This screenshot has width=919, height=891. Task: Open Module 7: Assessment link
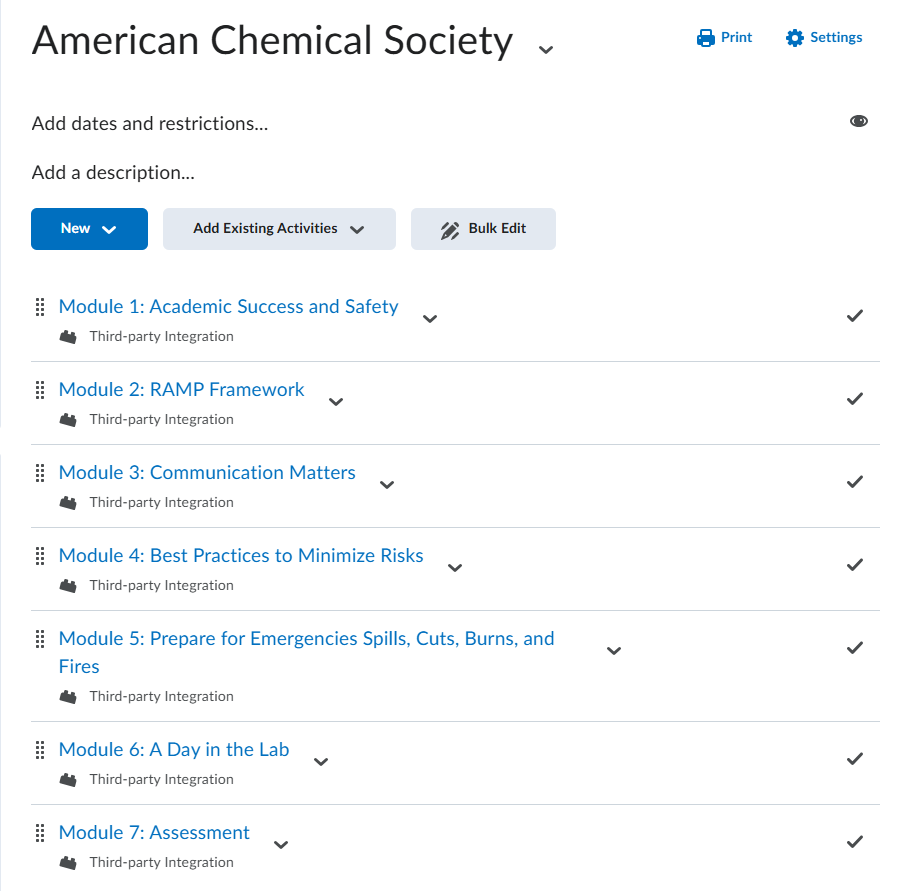click(154, 833)
